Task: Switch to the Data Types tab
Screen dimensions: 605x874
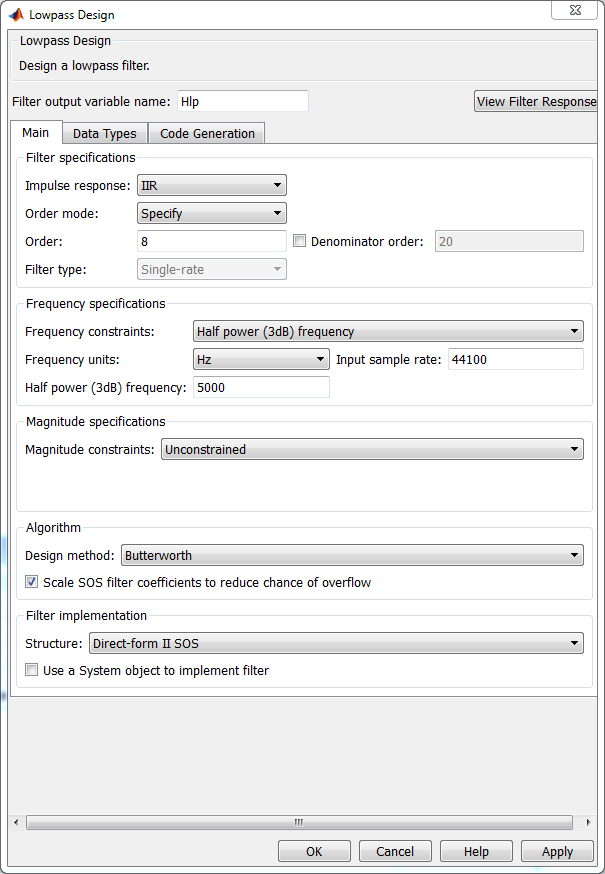Action: click(x=105, y=133)
